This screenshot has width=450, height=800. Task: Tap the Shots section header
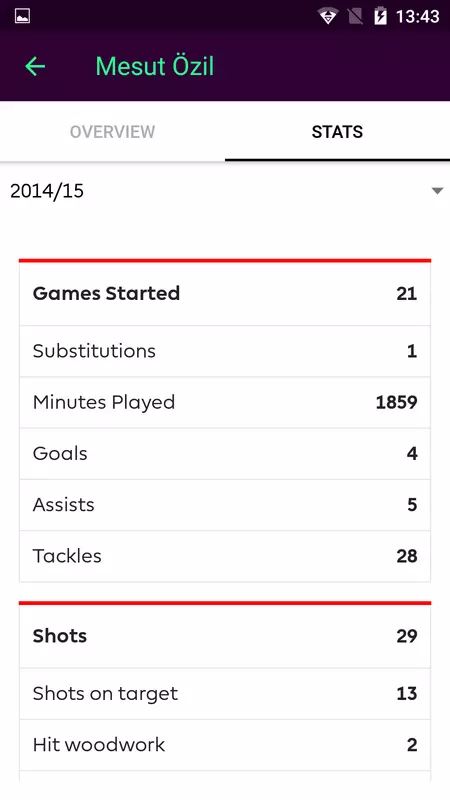[225, 636]
